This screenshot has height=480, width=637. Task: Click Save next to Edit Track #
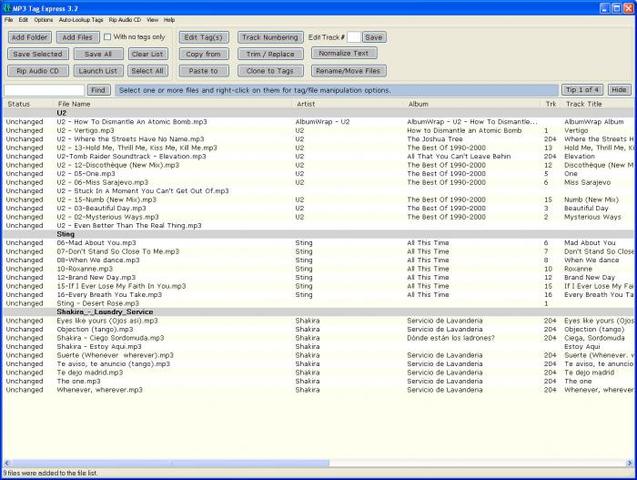click(374, 37)
